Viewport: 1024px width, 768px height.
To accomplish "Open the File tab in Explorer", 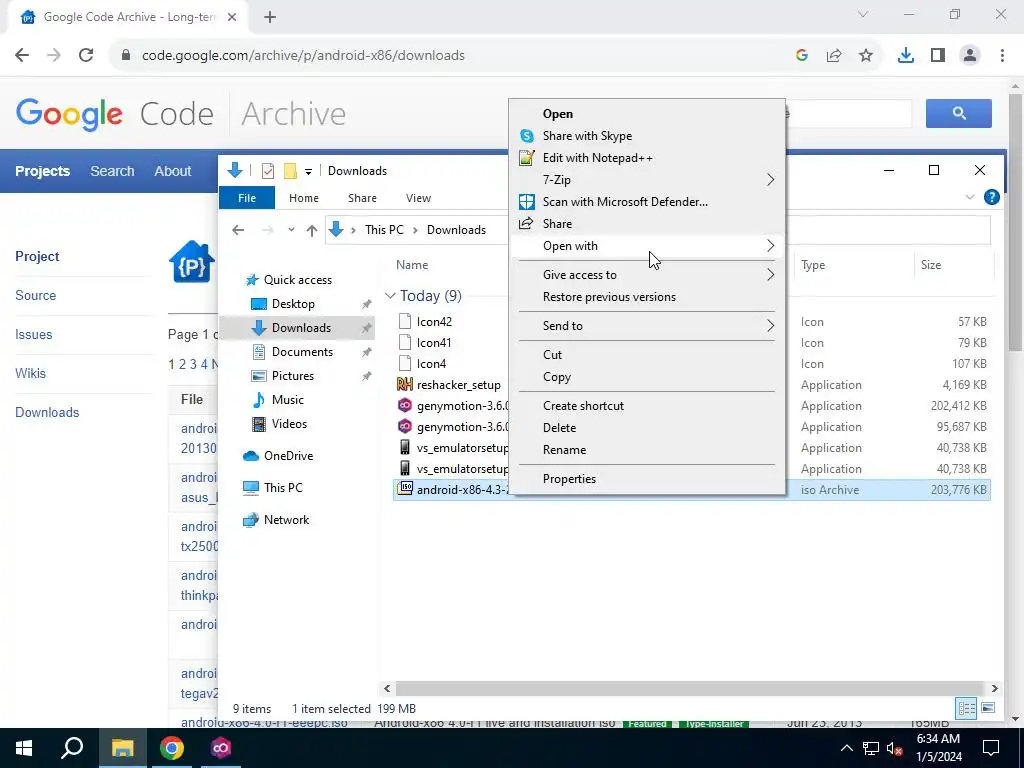I will 247,198.
